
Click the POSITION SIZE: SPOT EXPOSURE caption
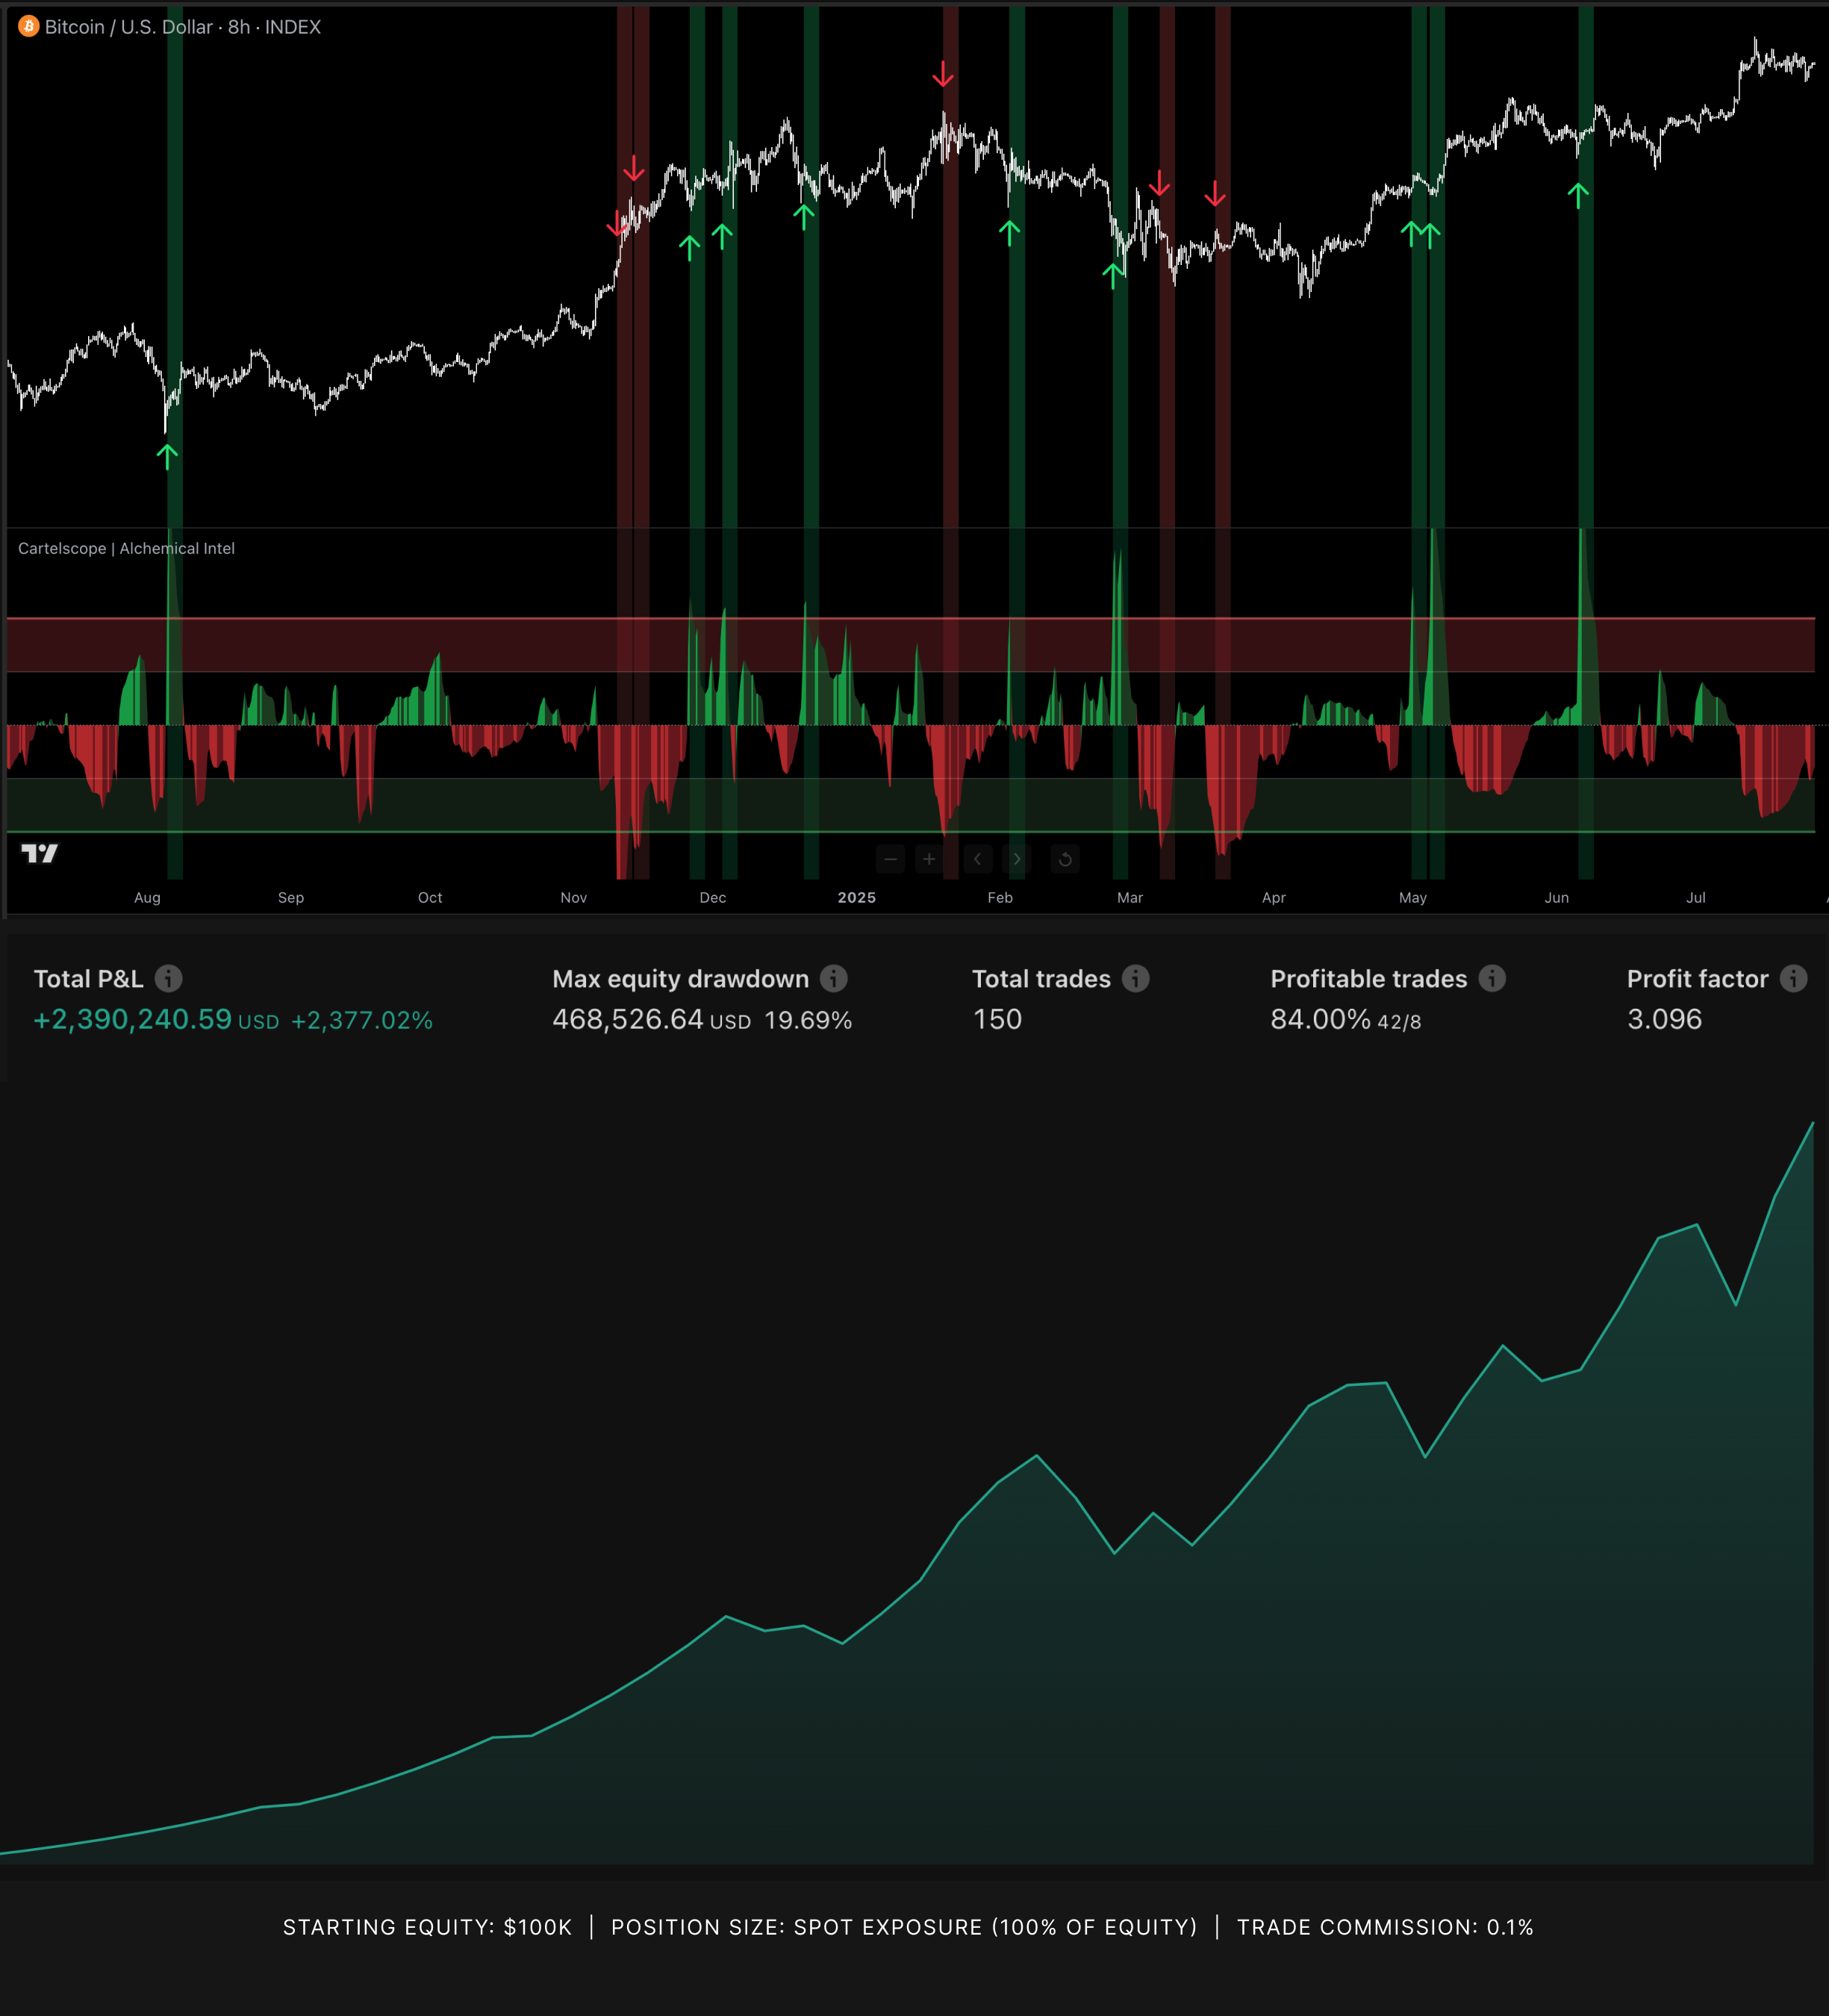click(904, 1927)
